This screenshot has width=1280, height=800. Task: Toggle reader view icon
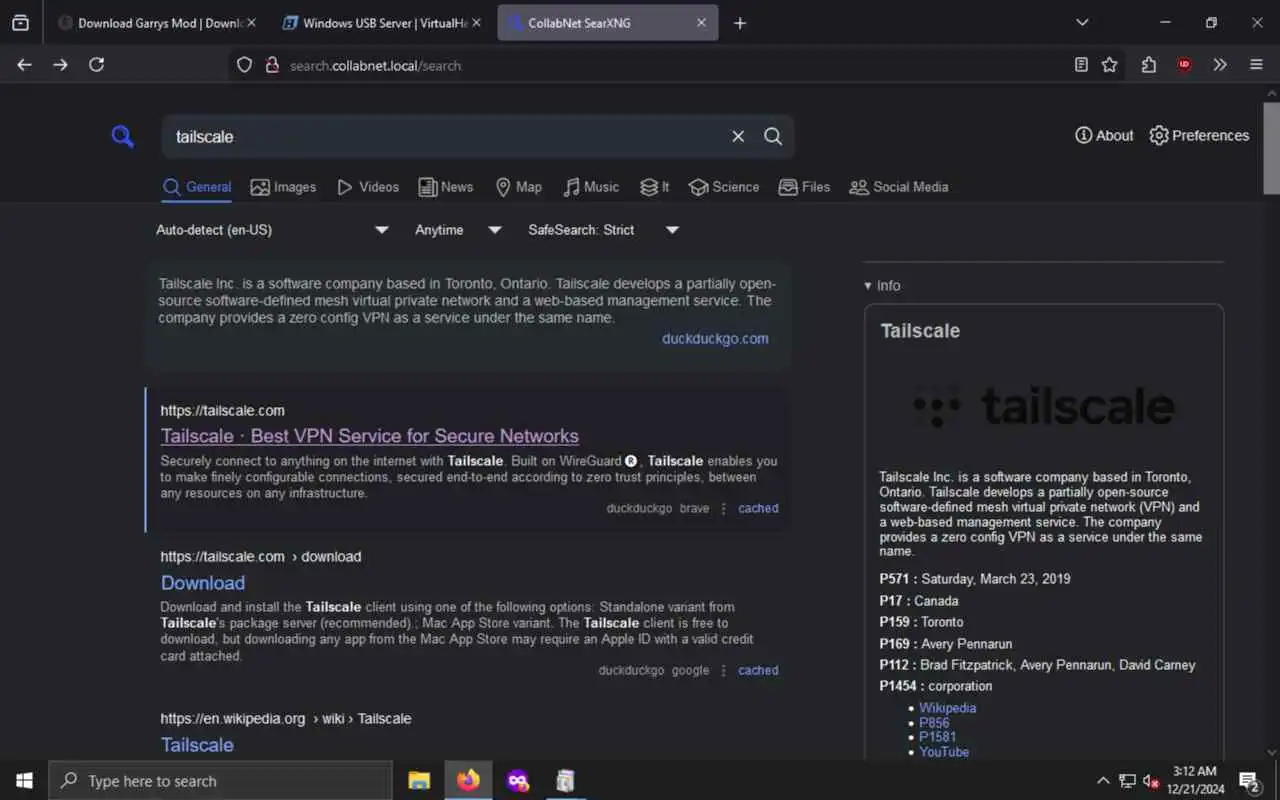(x=1081, y=64)
